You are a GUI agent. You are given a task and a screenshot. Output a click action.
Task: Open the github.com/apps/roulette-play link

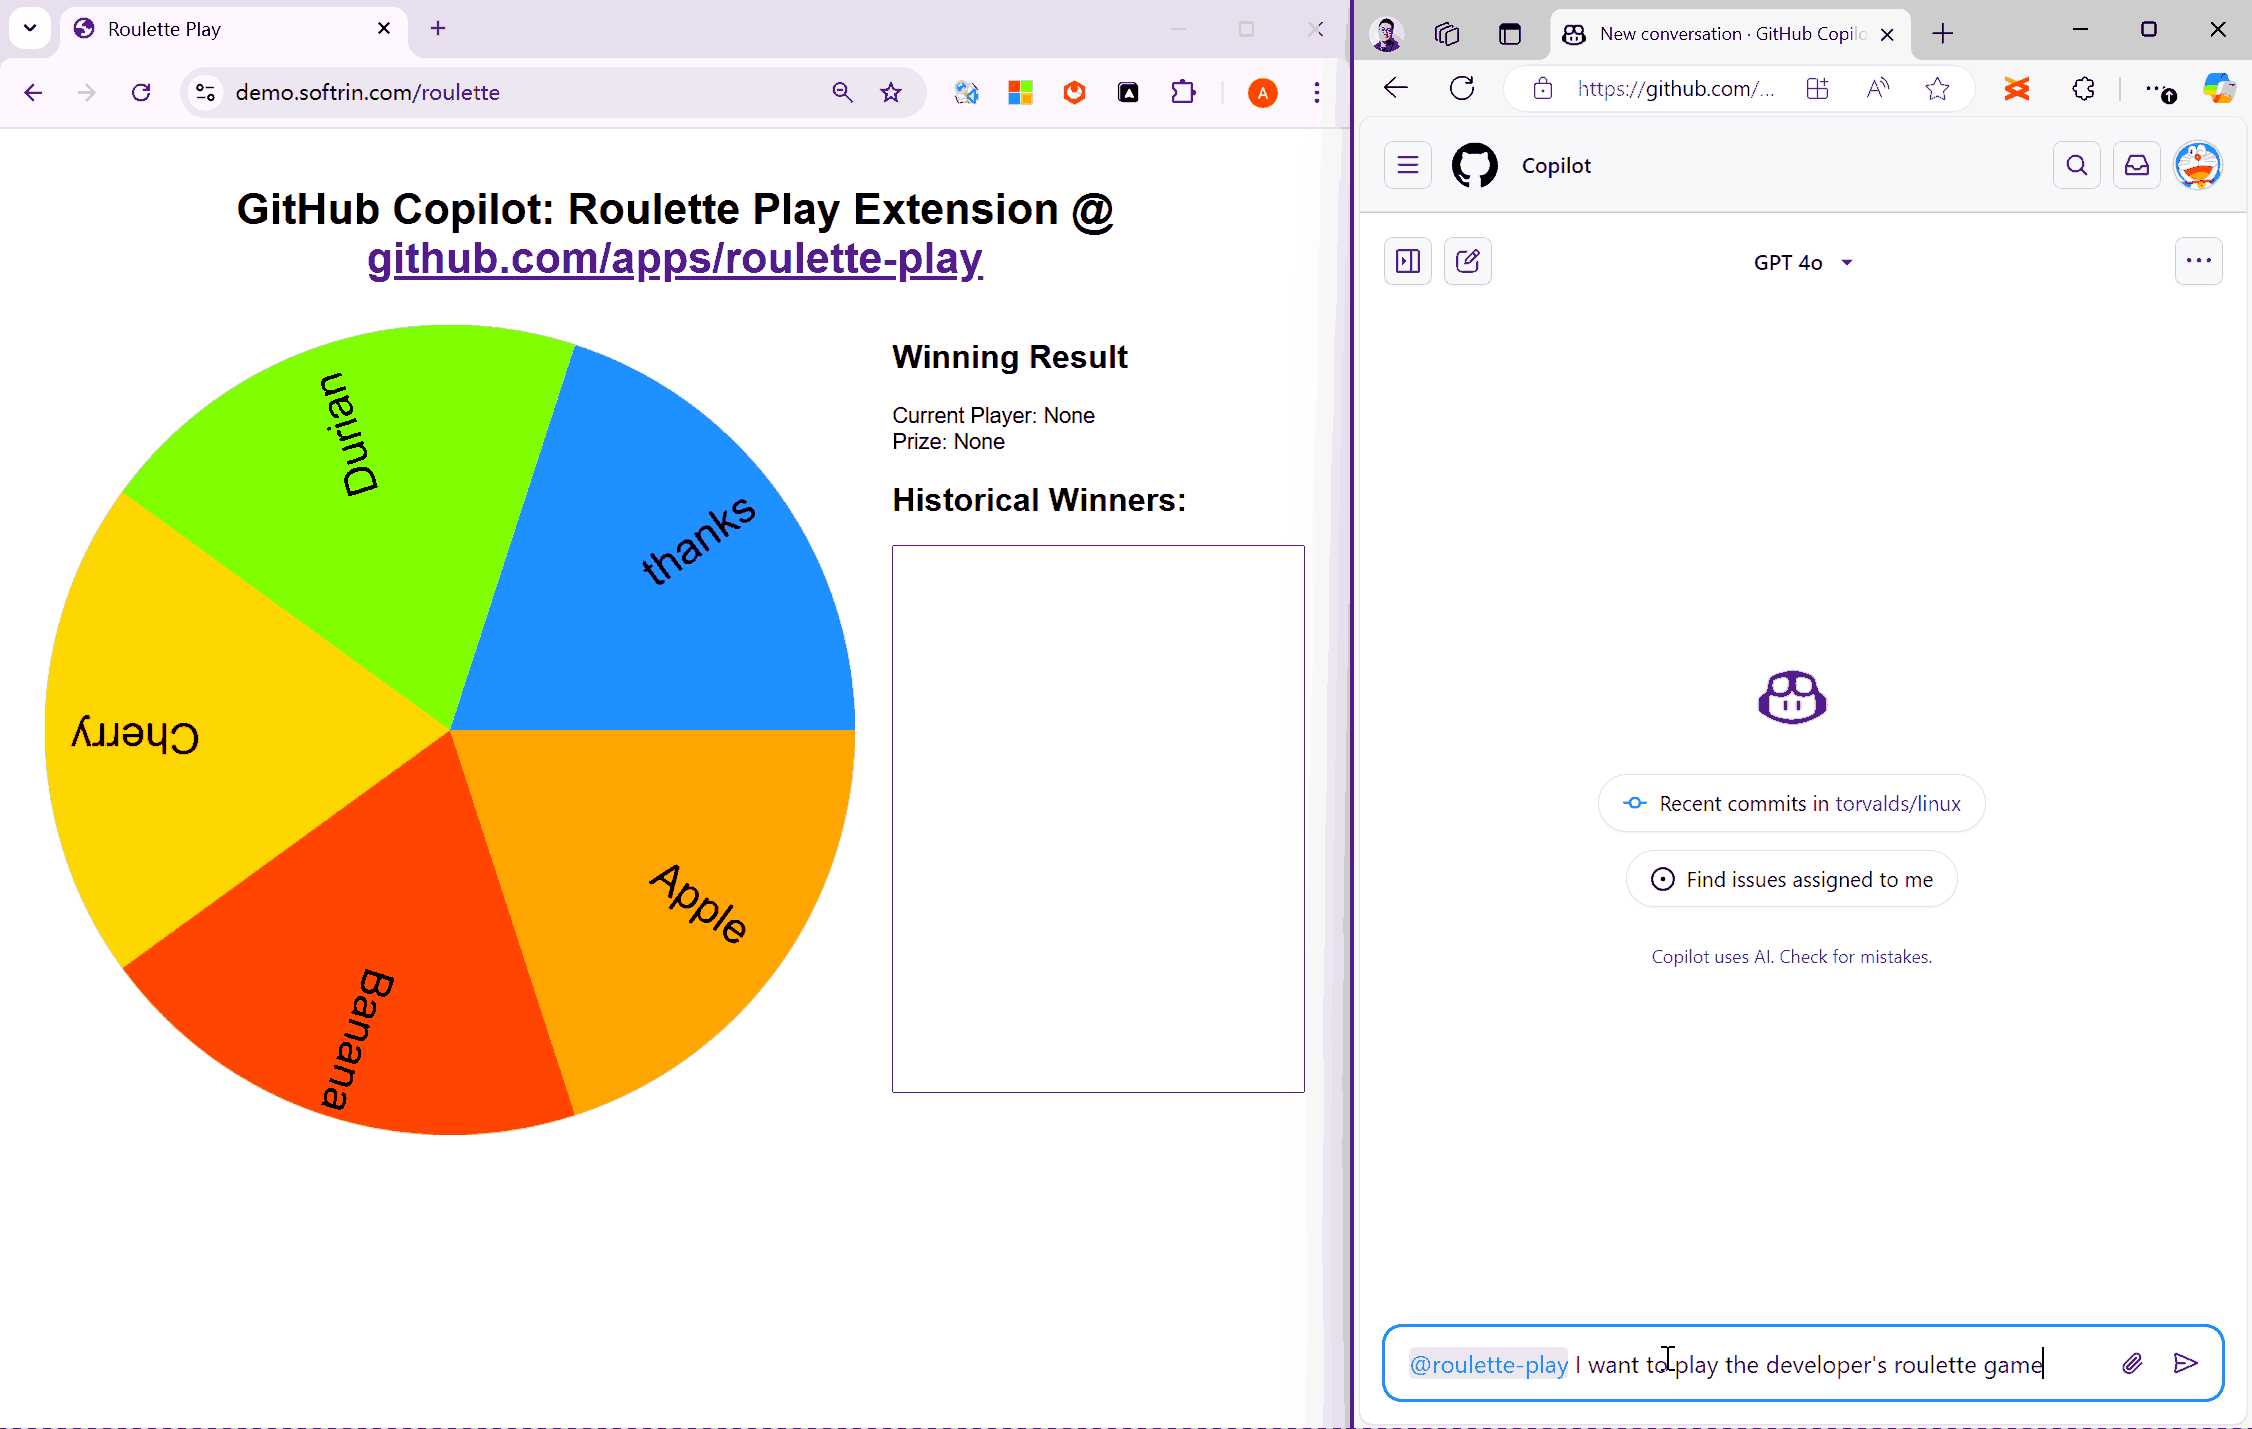pos(675,259)
